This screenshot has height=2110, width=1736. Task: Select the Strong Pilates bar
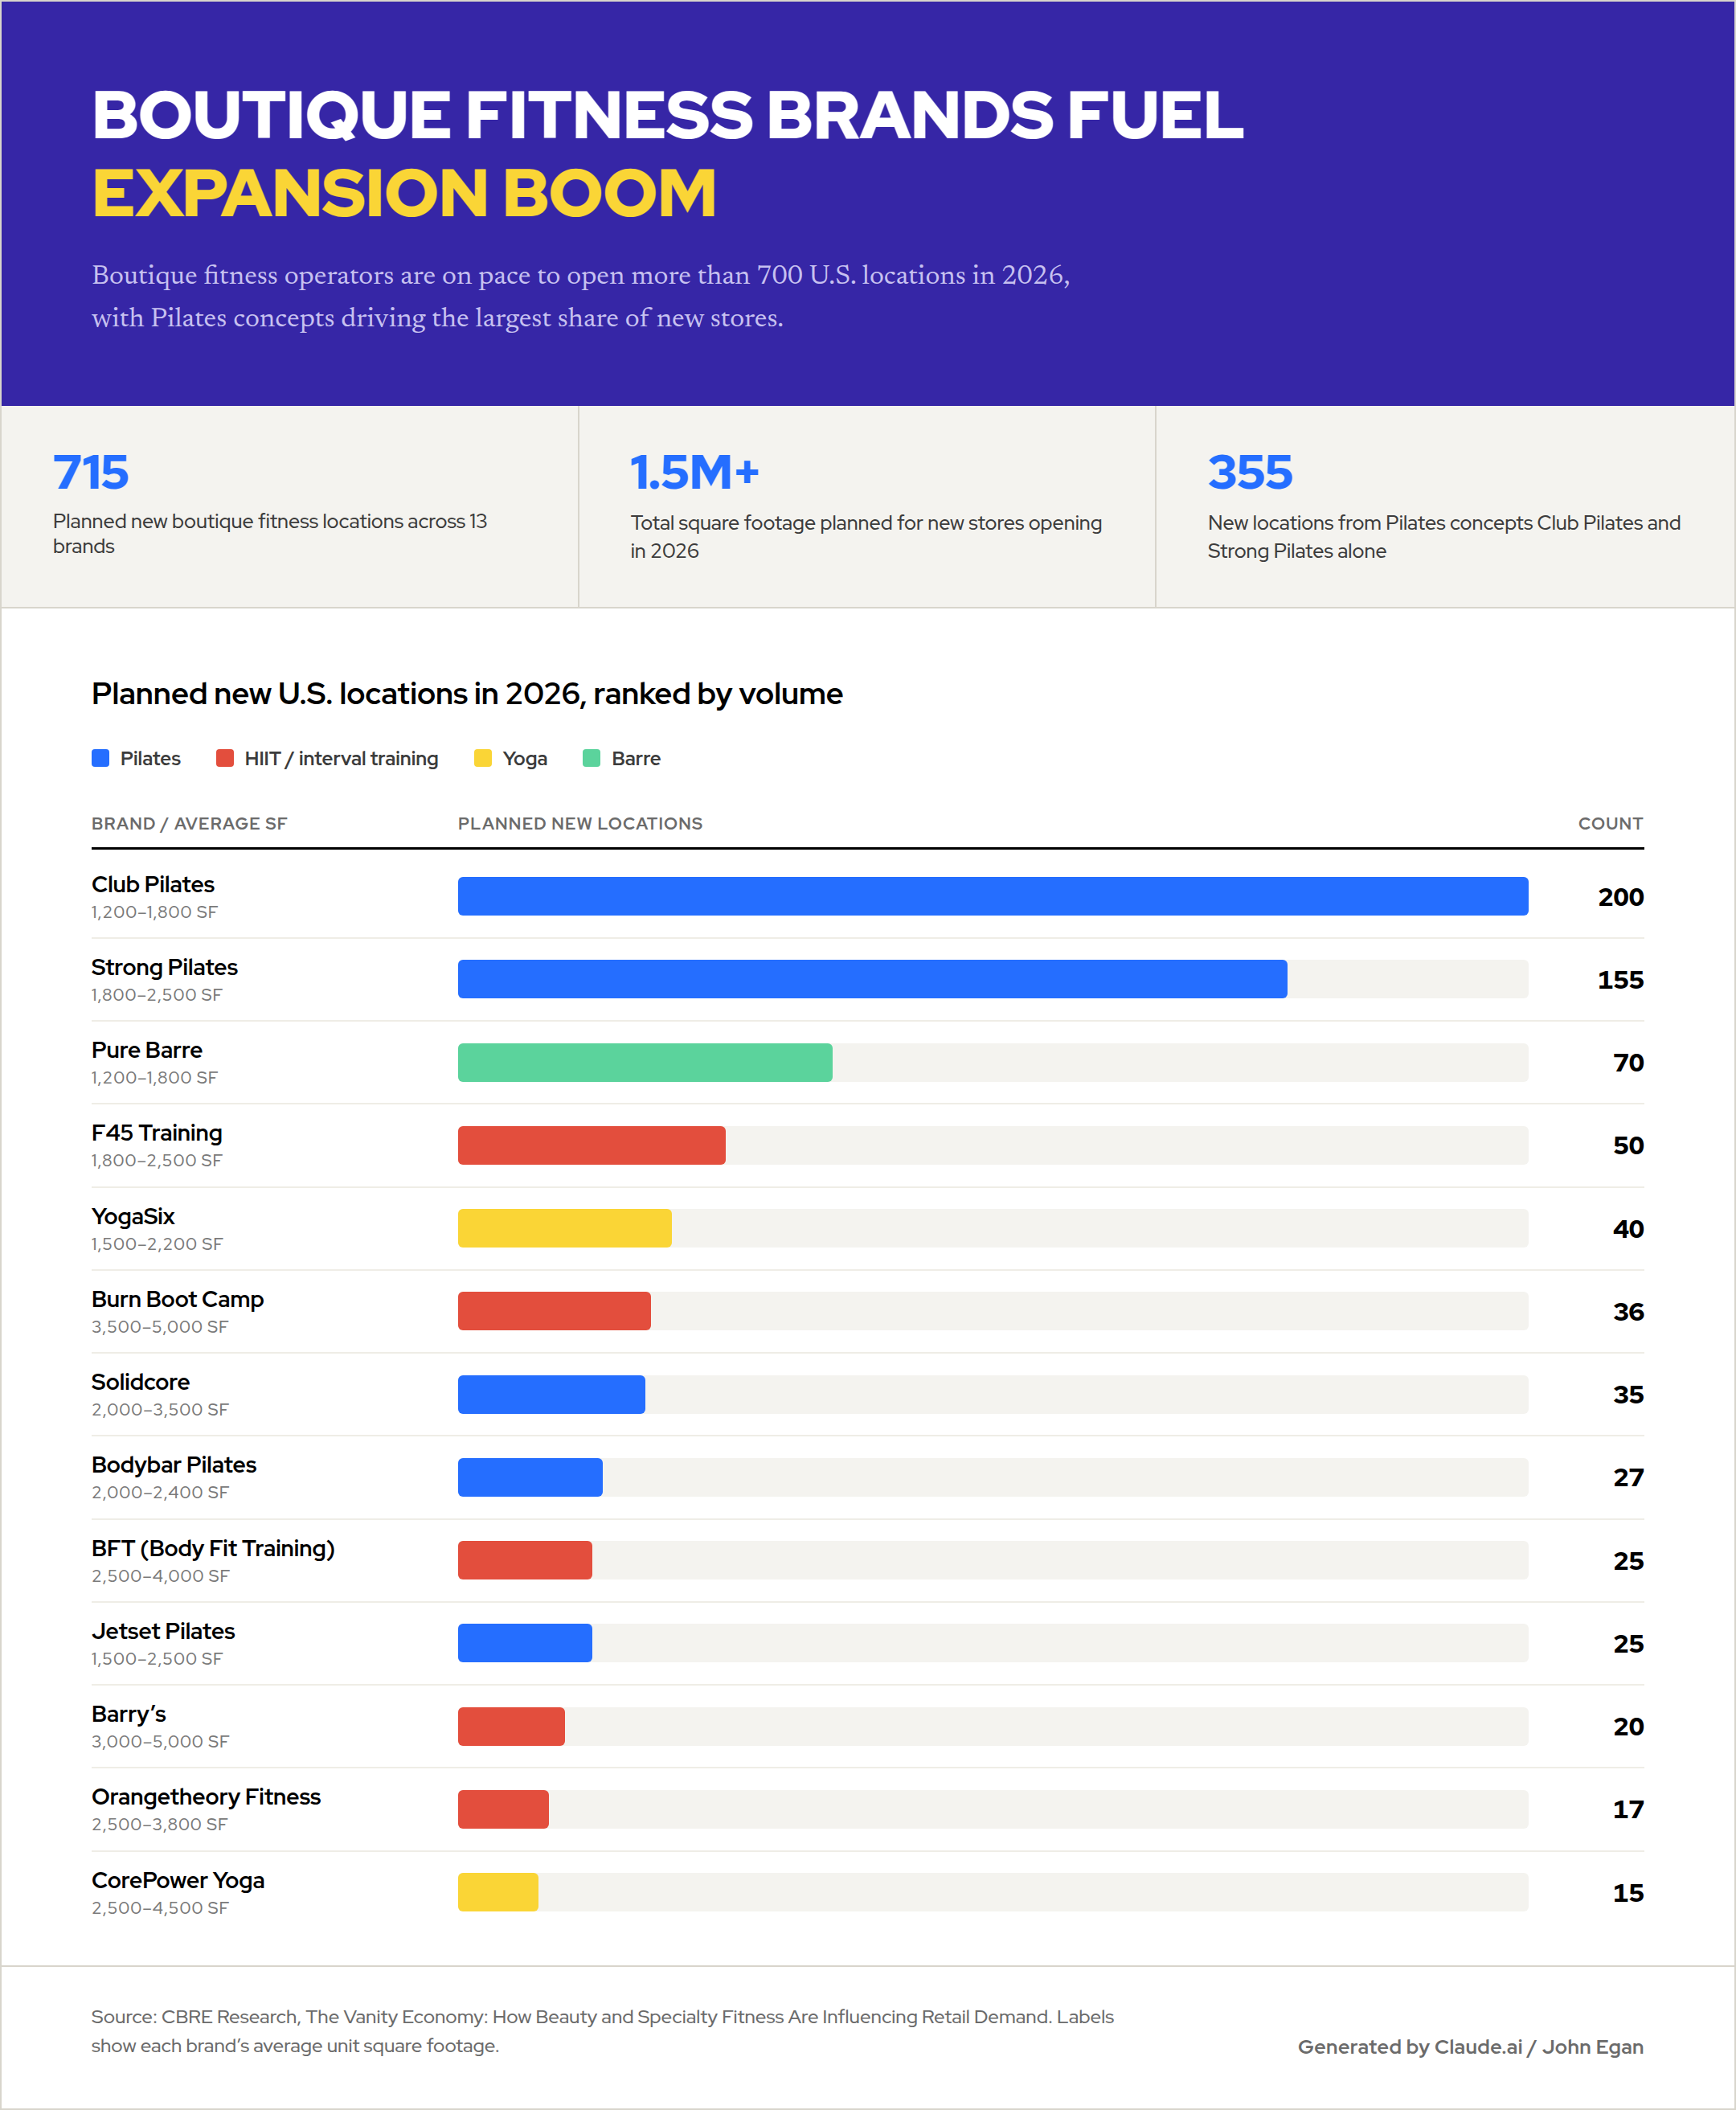(872, 979)
